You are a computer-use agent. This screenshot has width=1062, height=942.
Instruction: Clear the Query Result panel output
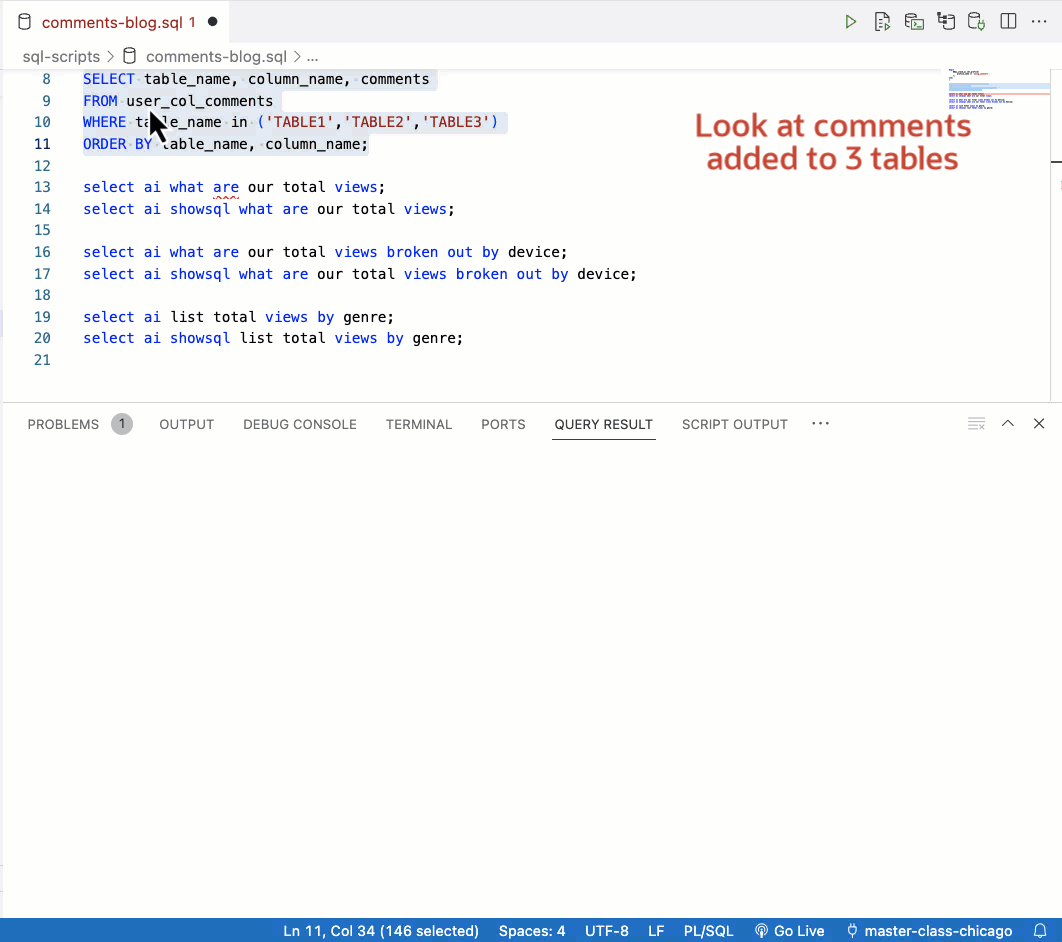coord(976,423)
